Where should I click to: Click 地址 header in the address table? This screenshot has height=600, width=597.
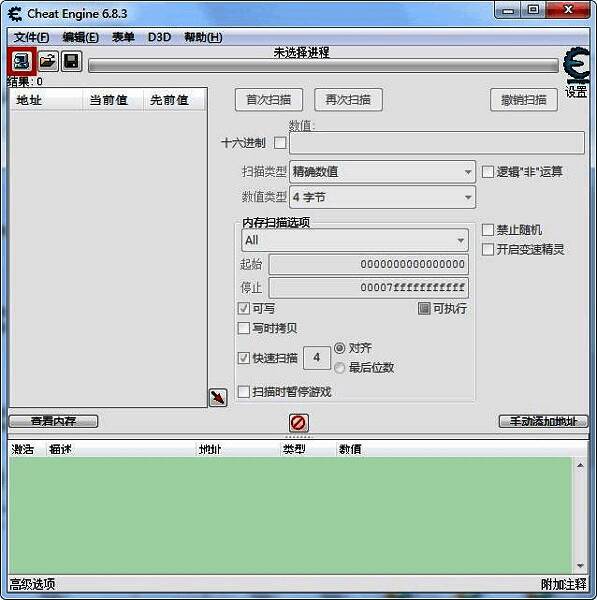tap(238, 449)
